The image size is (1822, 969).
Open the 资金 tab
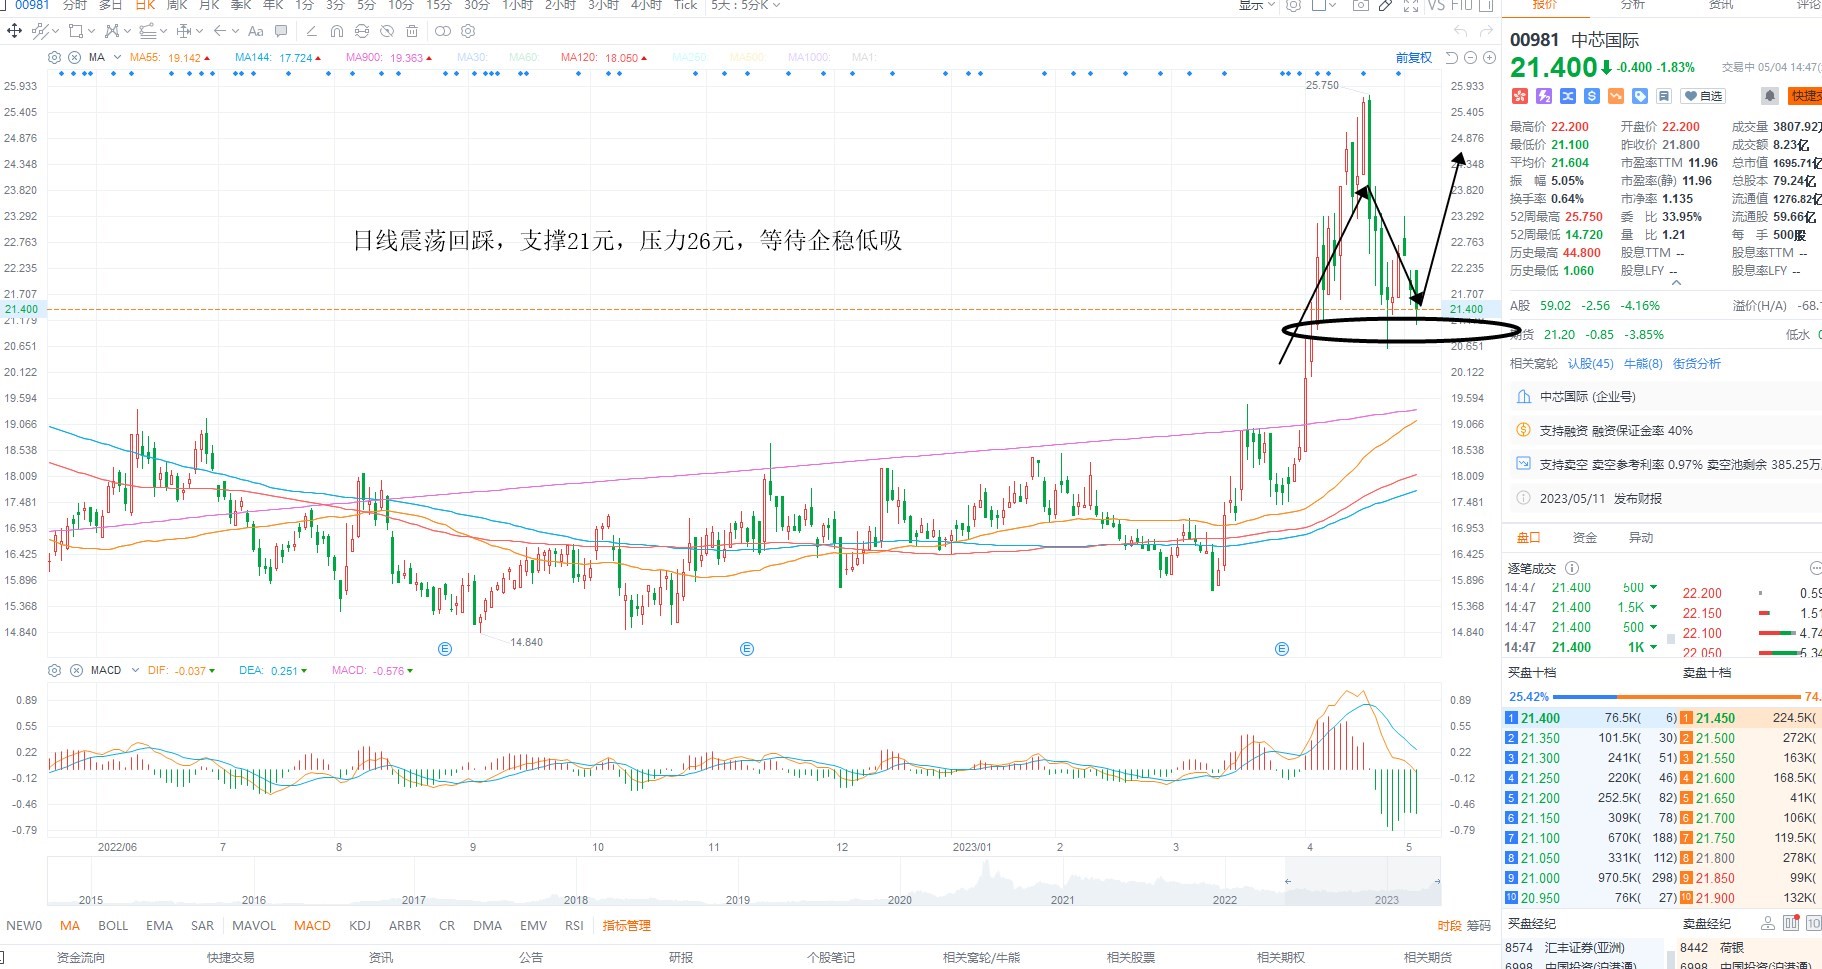(1585, 537)
